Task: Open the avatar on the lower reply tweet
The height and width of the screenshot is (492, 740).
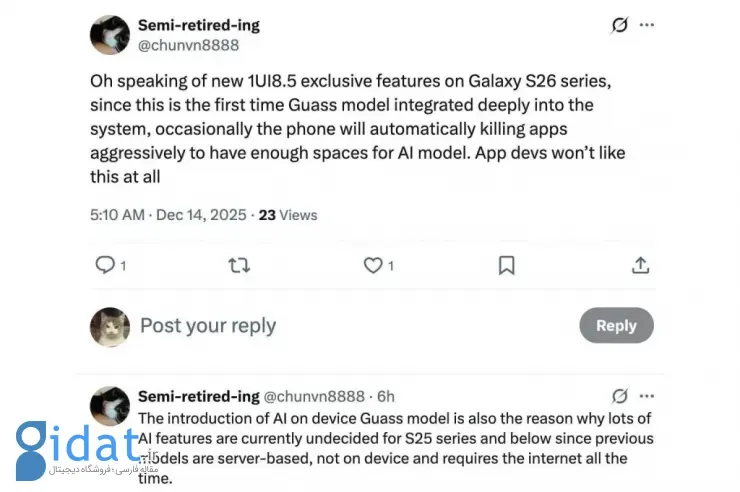Action: (x=110, y=405)
